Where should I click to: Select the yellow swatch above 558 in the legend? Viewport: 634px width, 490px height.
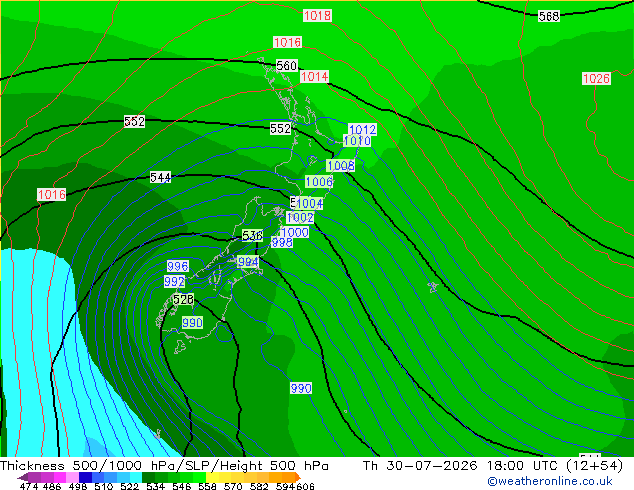(x=212, y=477)
